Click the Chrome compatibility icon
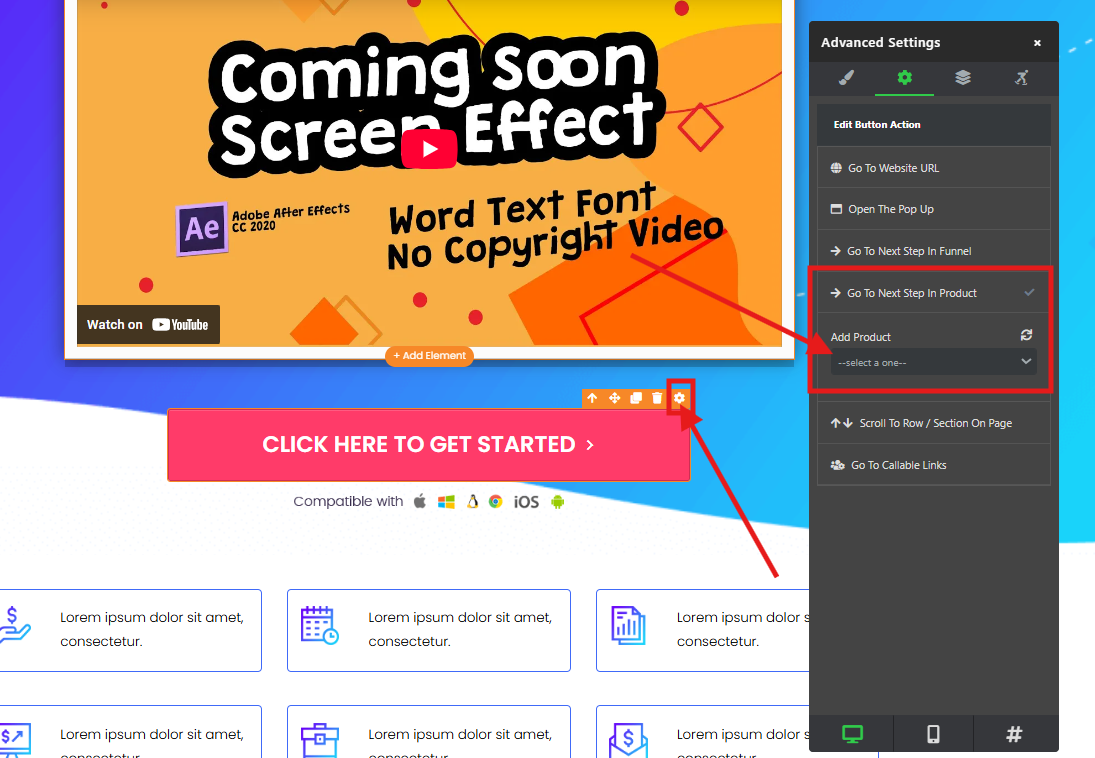 click(x=496, y=501)
